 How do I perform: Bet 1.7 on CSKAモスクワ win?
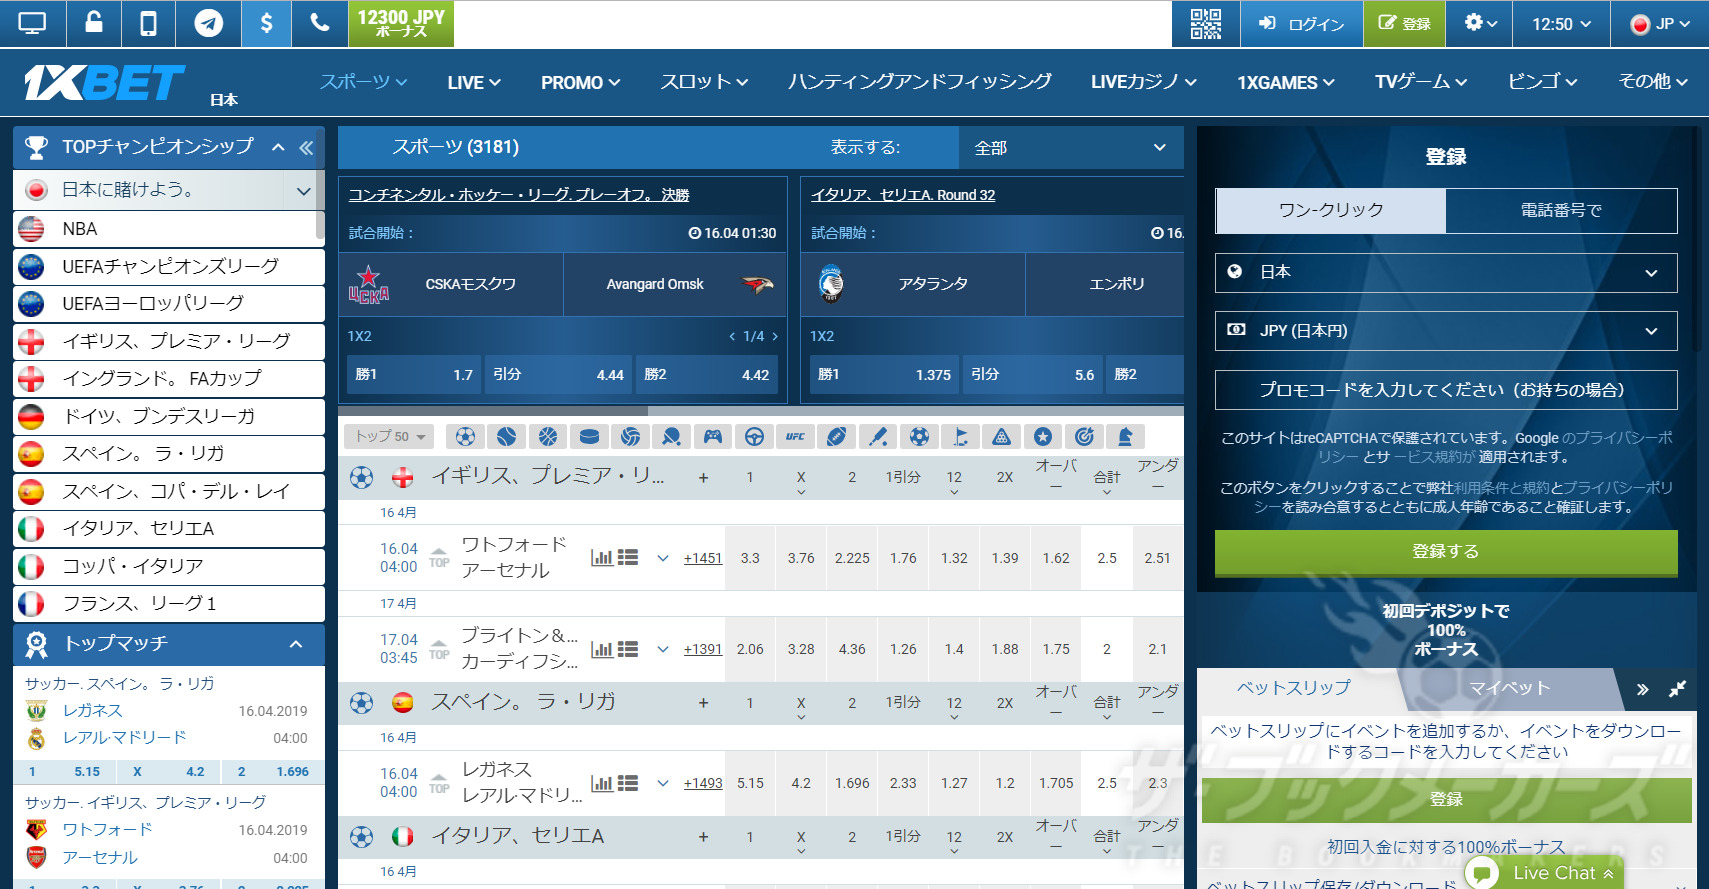pos(414,374)
